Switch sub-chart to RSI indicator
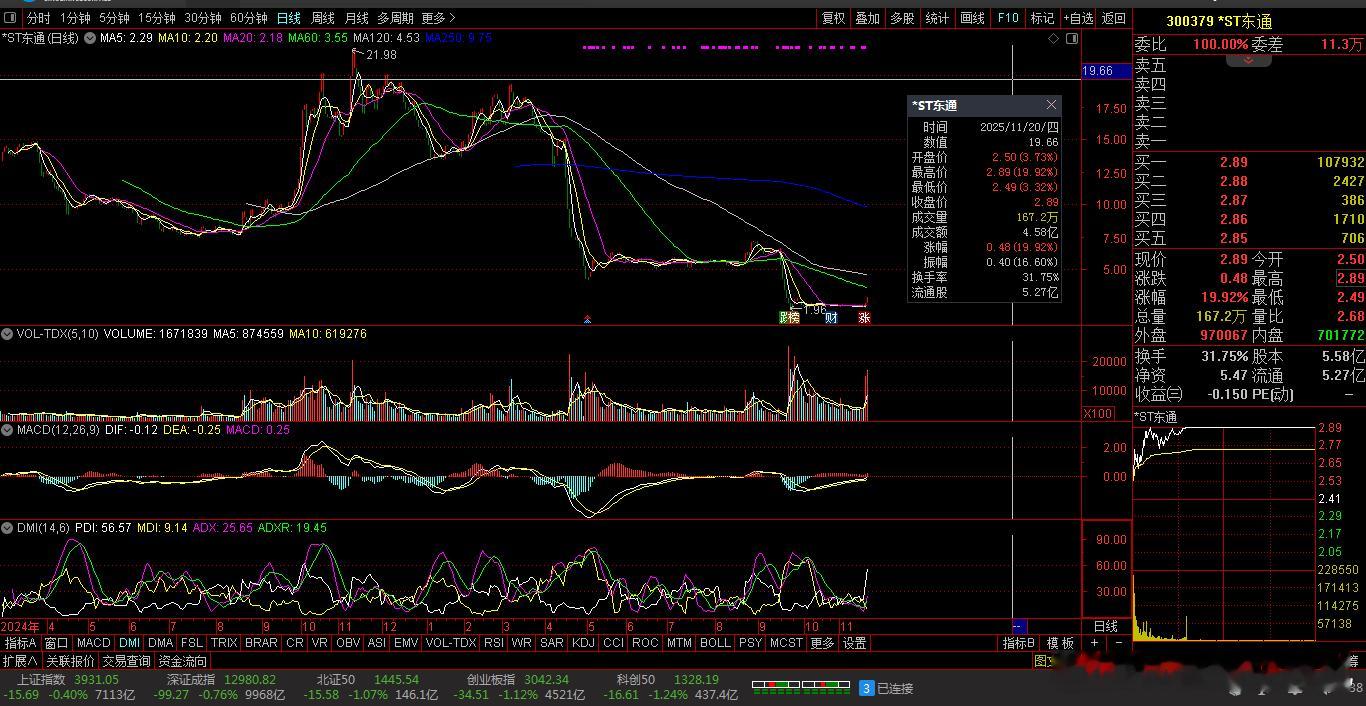Image resolution: width=1366 pixels, height=706 pixels. (494, 643)
